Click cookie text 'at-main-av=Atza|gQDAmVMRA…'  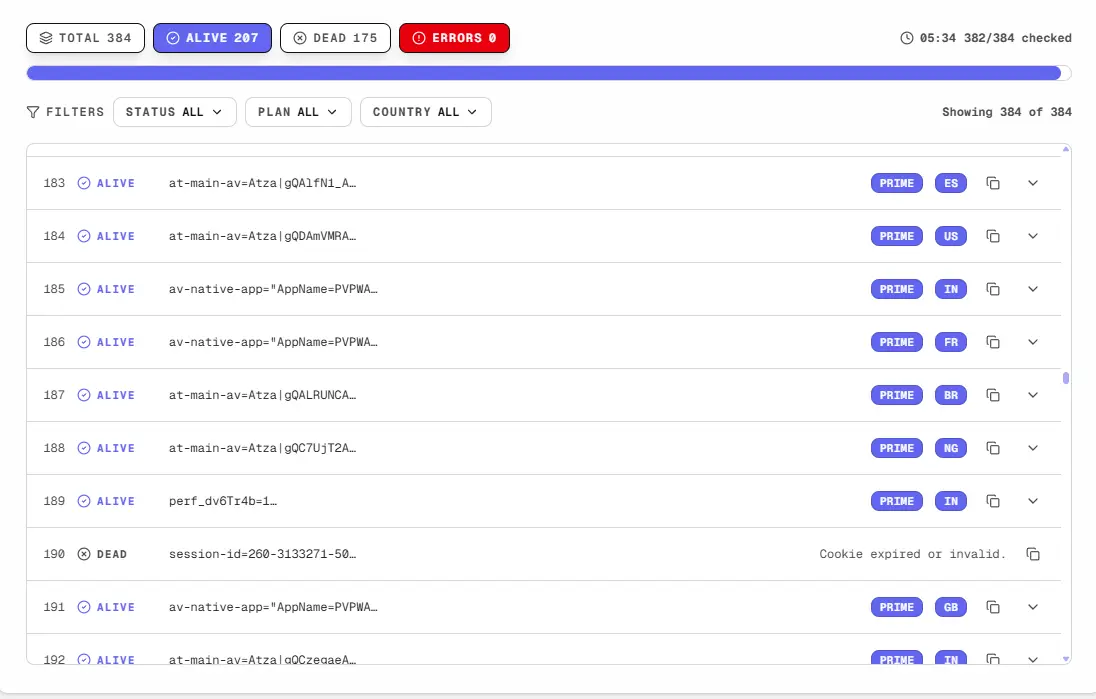pos(262,236)
